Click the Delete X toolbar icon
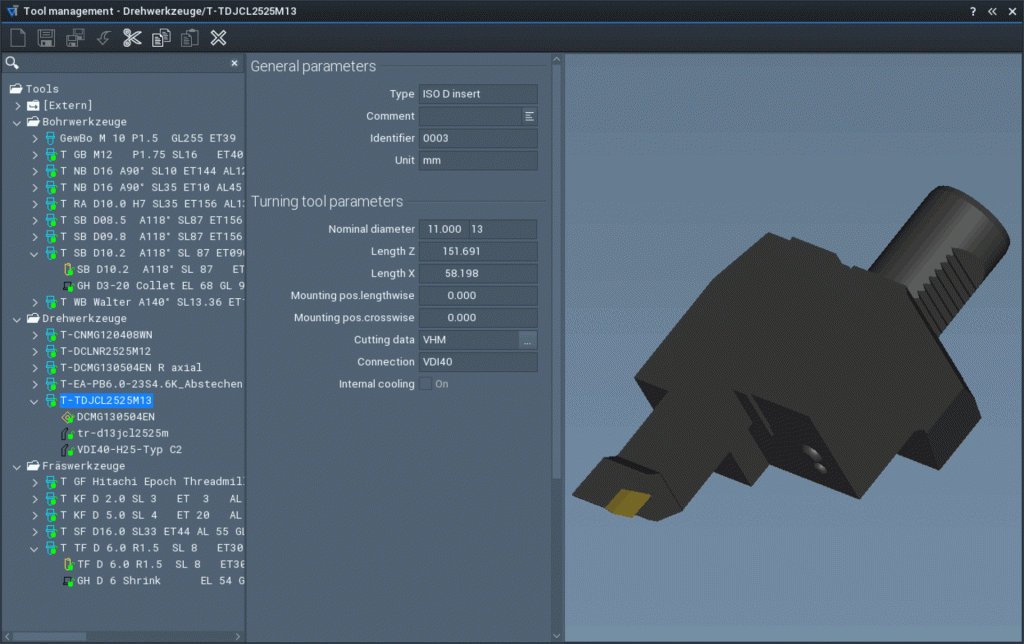 click(218, 38)
